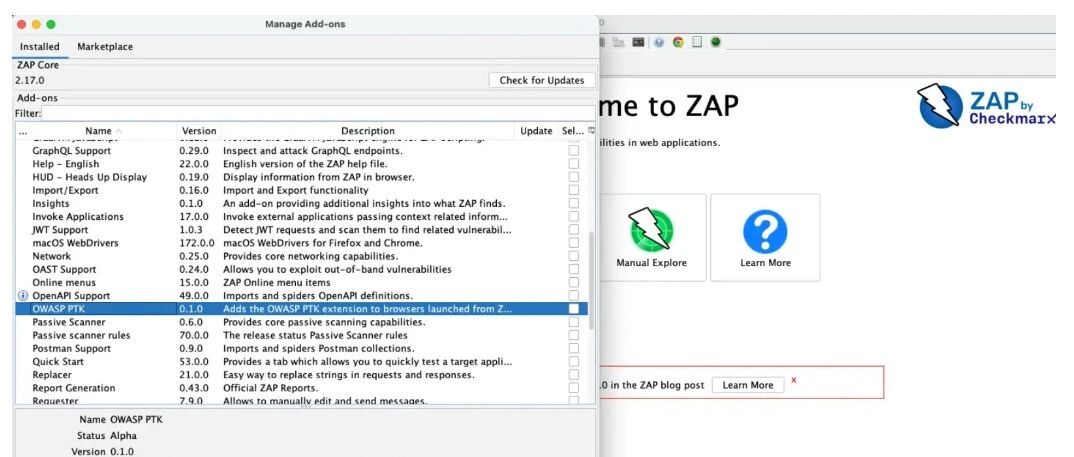
Task: Tick checkbox for Quick Start row
Action: [x=573, y=362]
